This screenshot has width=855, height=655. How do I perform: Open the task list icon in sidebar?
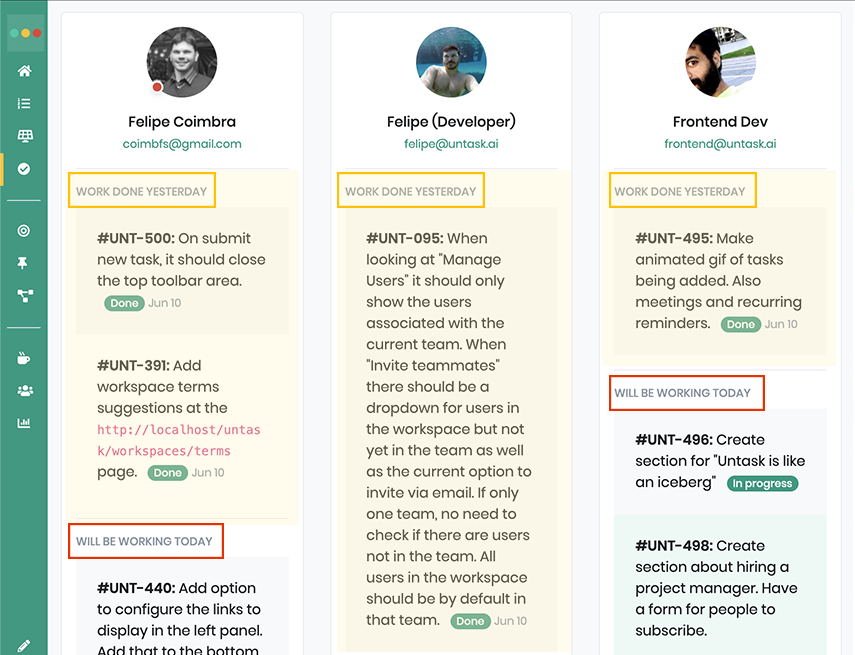click(x=24, y=103)
